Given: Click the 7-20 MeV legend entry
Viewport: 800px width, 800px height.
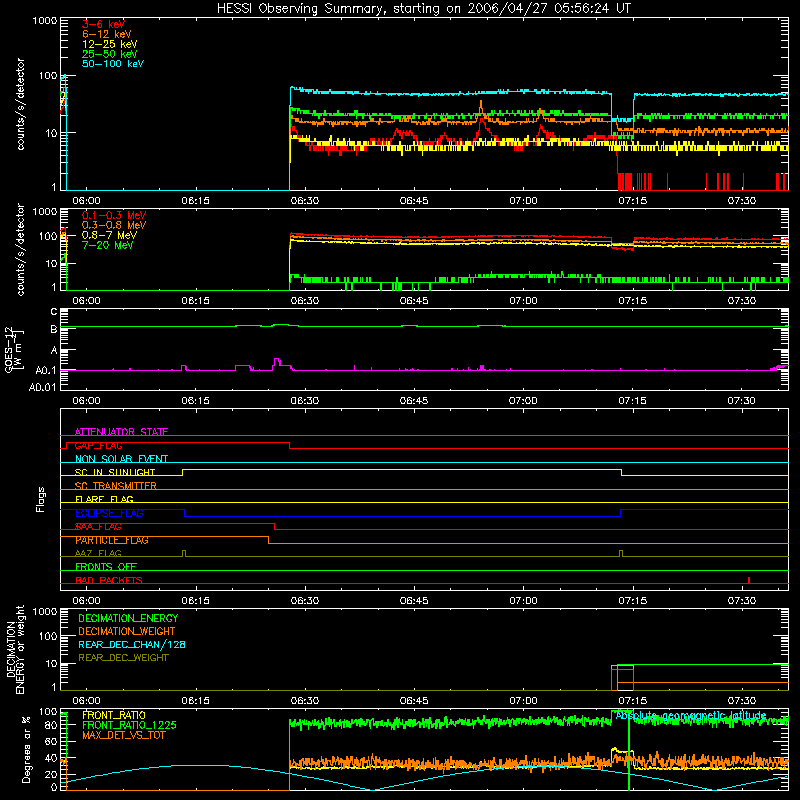Looking at the screenshot, I should point(107,245).
